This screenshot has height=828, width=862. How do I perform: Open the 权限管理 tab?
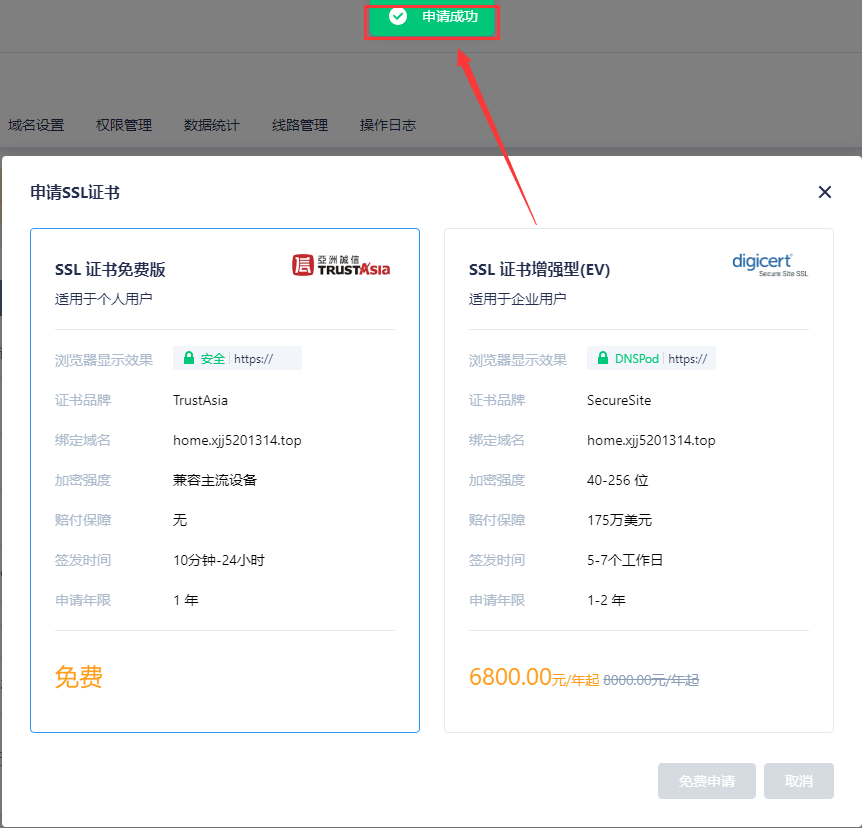pos(123,125)
